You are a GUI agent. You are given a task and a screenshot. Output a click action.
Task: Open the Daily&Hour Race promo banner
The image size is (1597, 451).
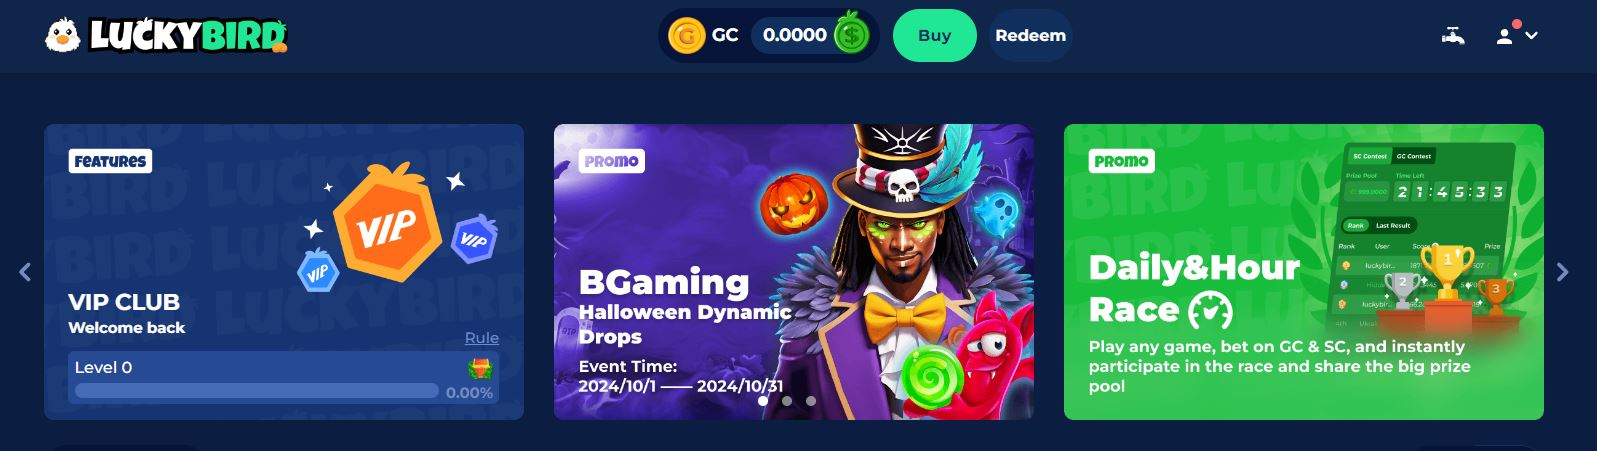pyautogui.click(x=1304, y=272)
